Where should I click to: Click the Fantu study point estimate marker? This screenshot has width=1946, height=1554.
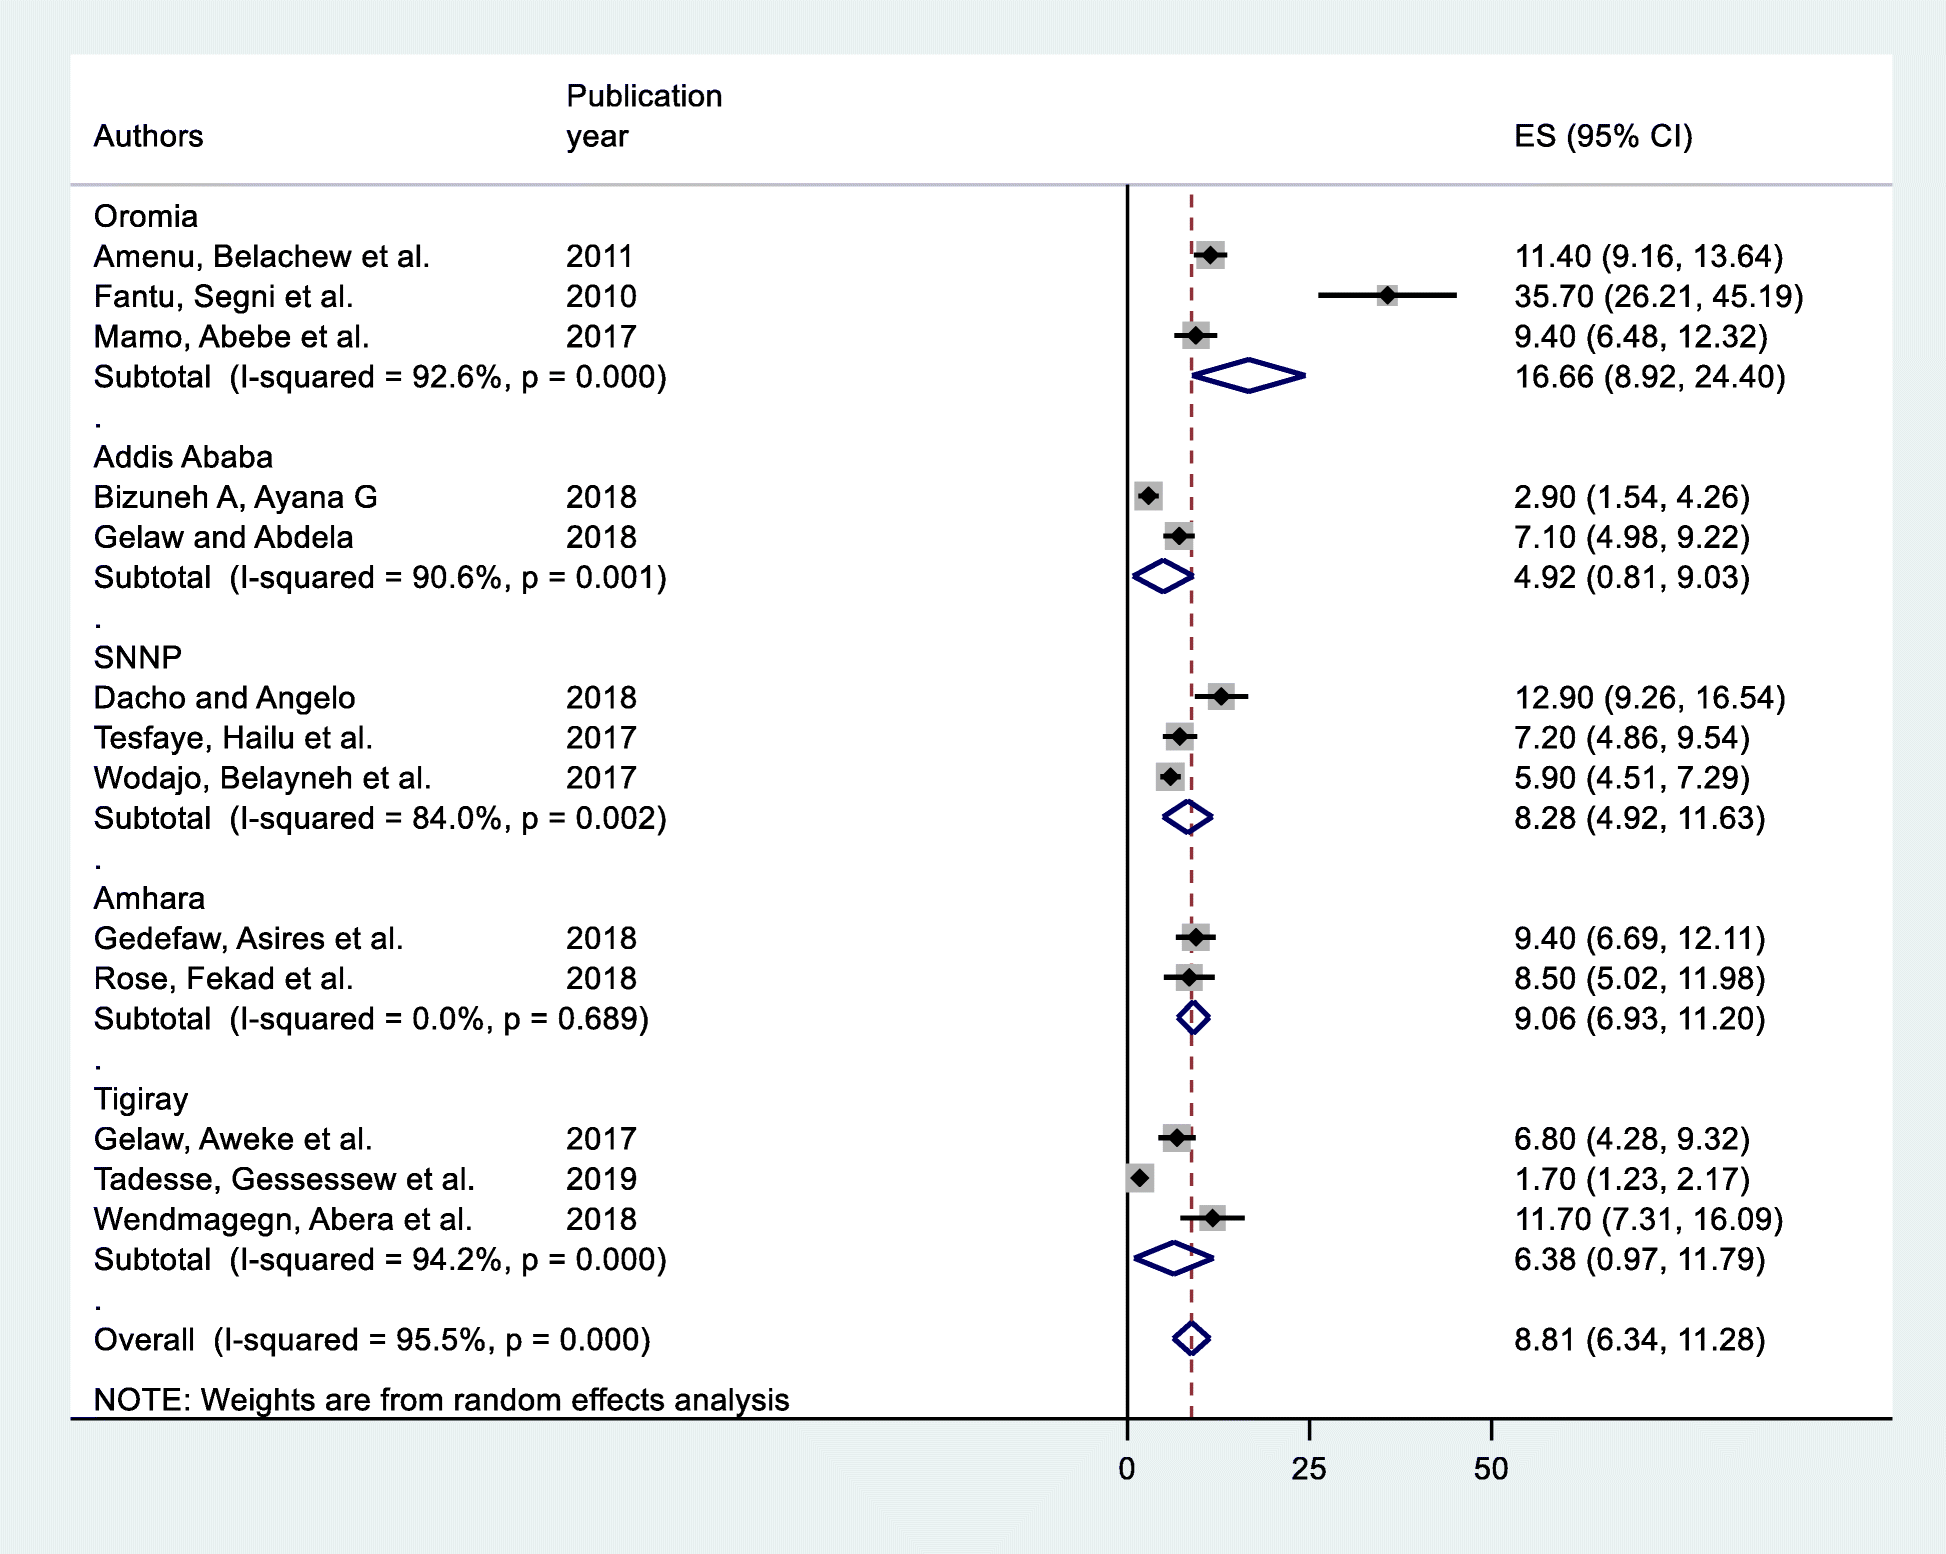tap(1387, 295)
